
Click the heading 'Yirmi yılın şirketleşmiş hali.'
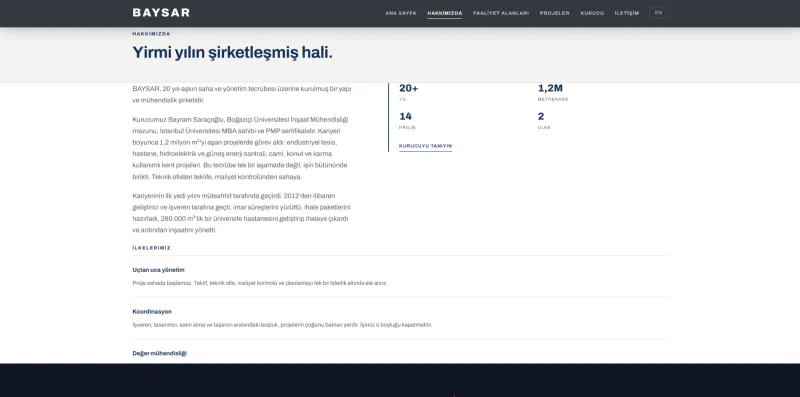point(232,52)
